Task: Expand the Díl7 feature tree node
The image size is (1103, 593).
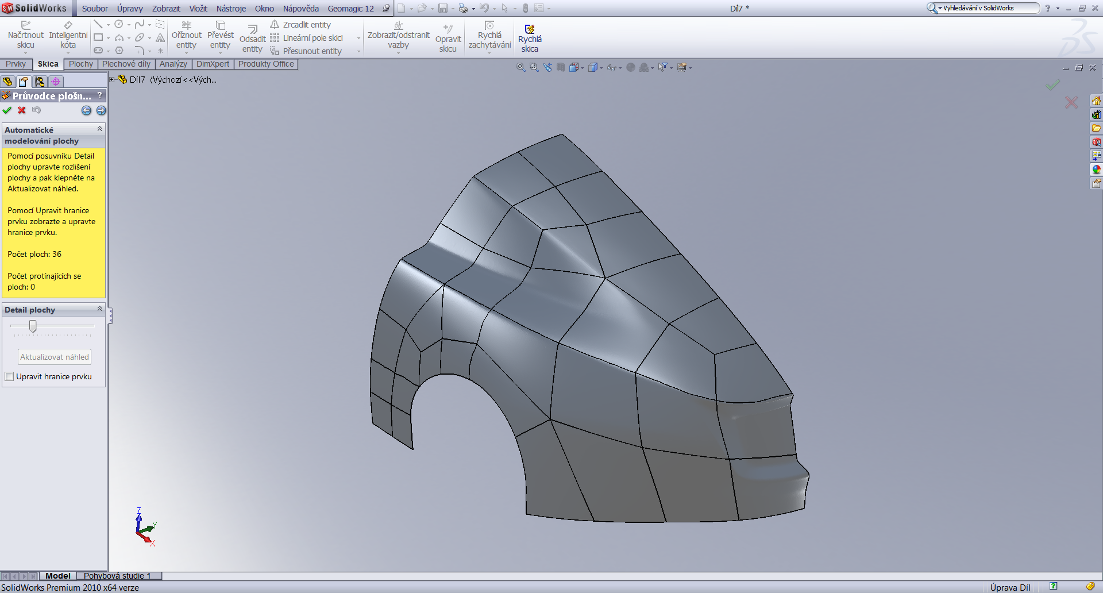Action: pyautogui.click(x=113, y=78)
